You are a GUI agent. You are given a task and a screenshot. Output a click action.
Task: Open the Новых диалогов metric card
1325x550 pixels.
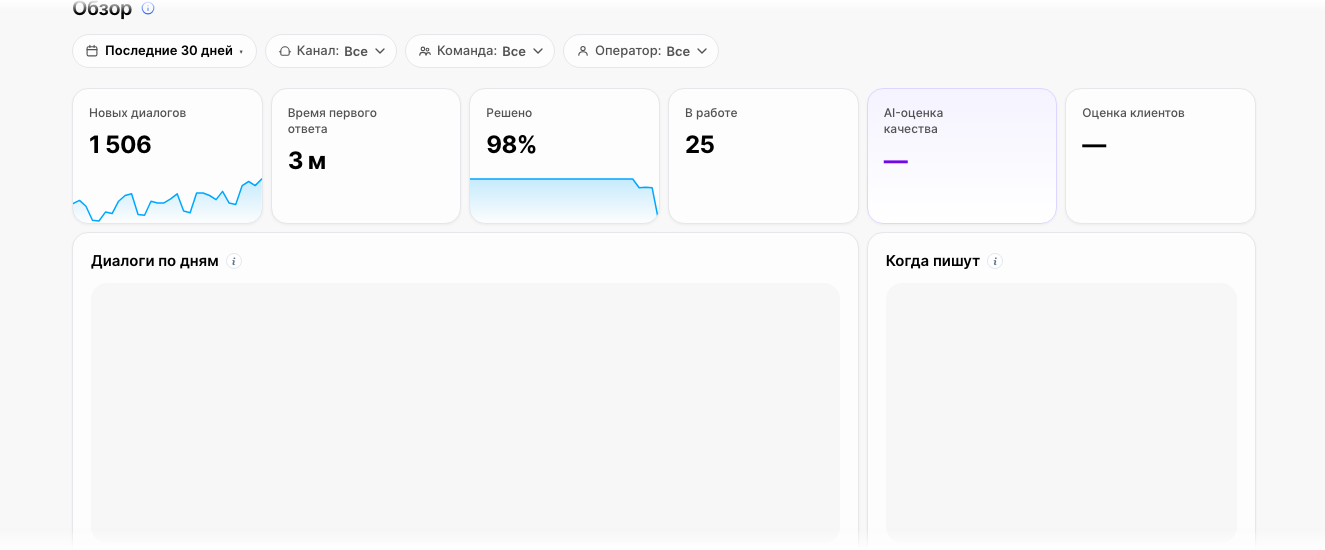168,156
